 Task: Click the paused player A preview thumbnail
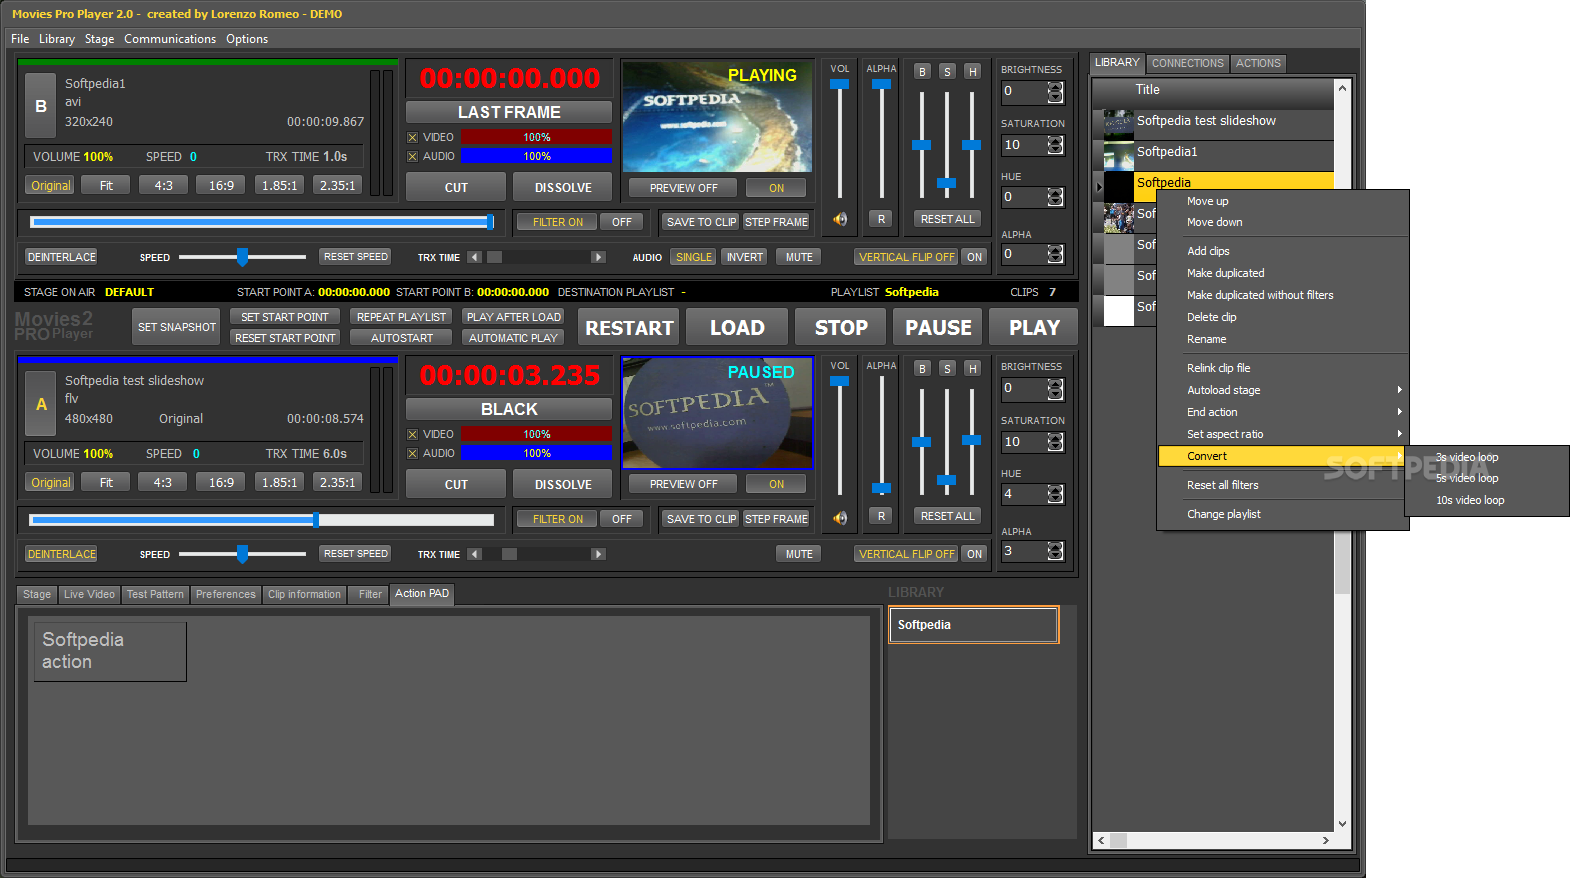click(717, 413)
